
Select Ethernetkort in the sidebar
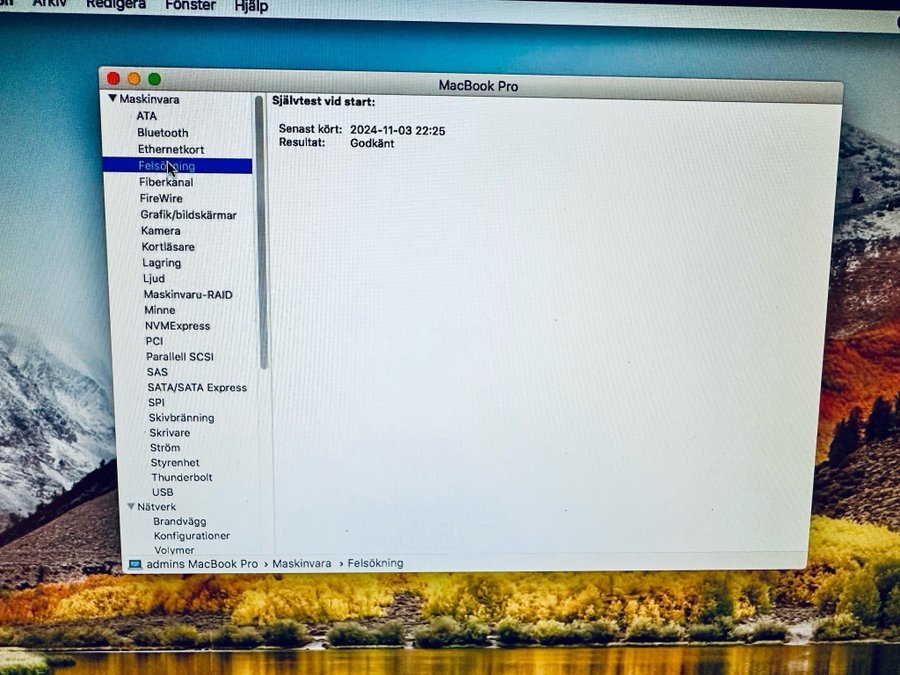pos(170,149)
